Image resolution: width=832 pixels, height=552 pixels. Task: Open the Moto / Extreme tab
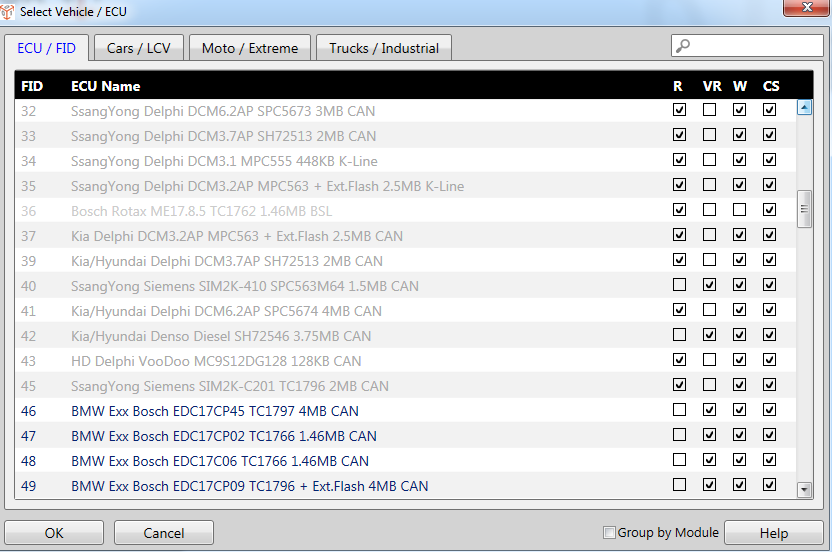pos(250,48)
